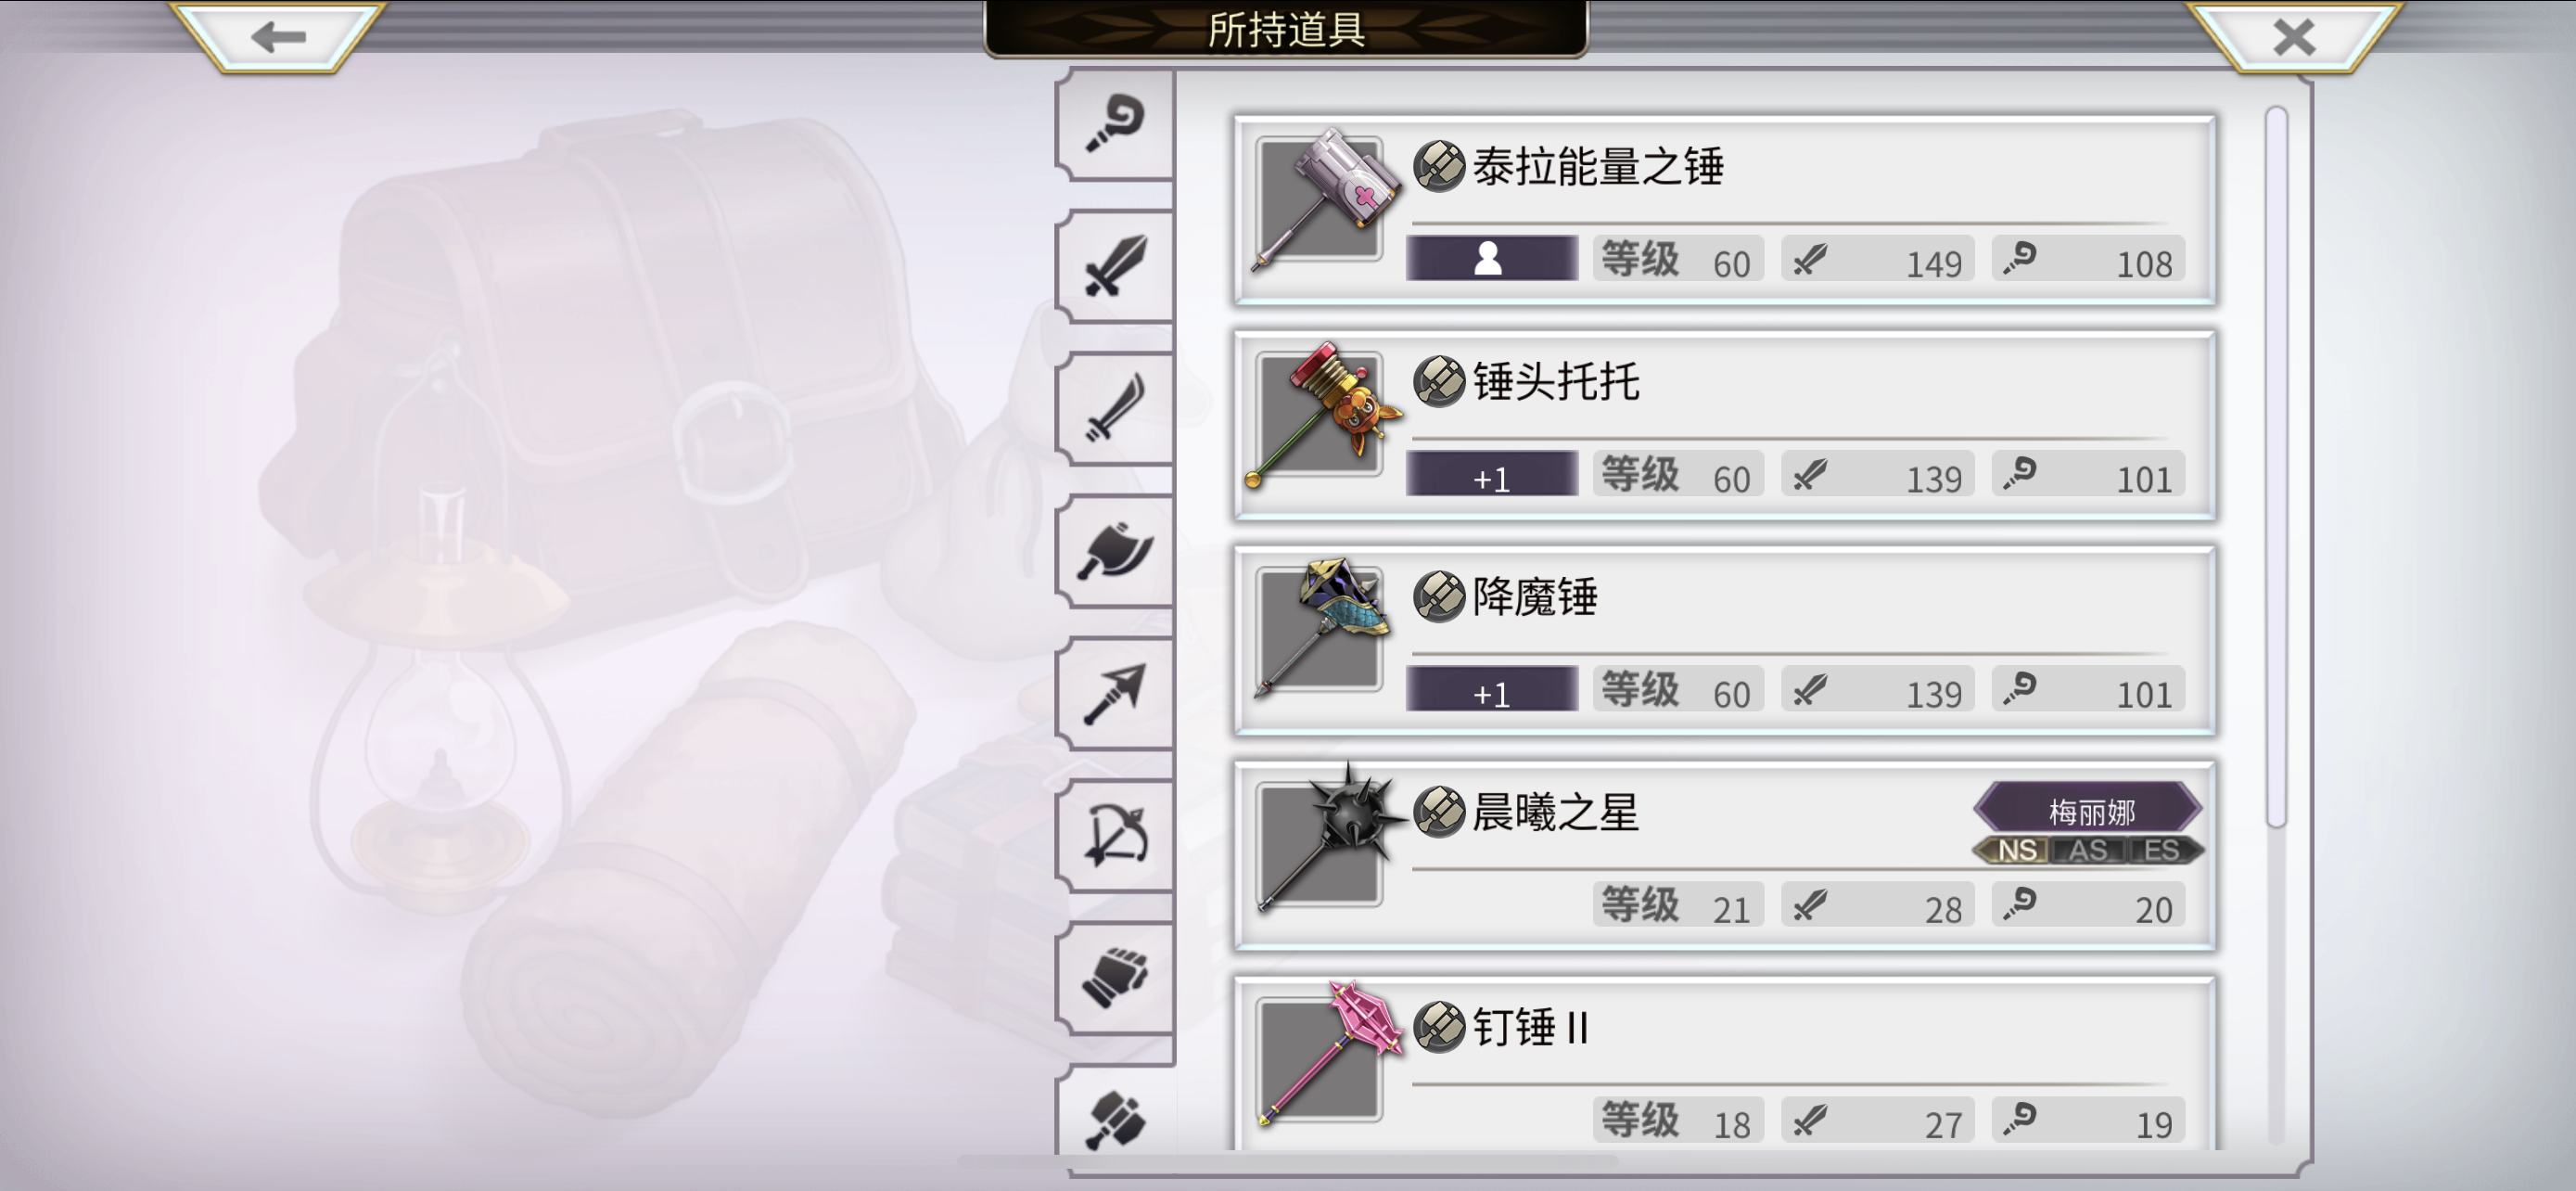
Task: Click the back arrow button
Action: 278,37
